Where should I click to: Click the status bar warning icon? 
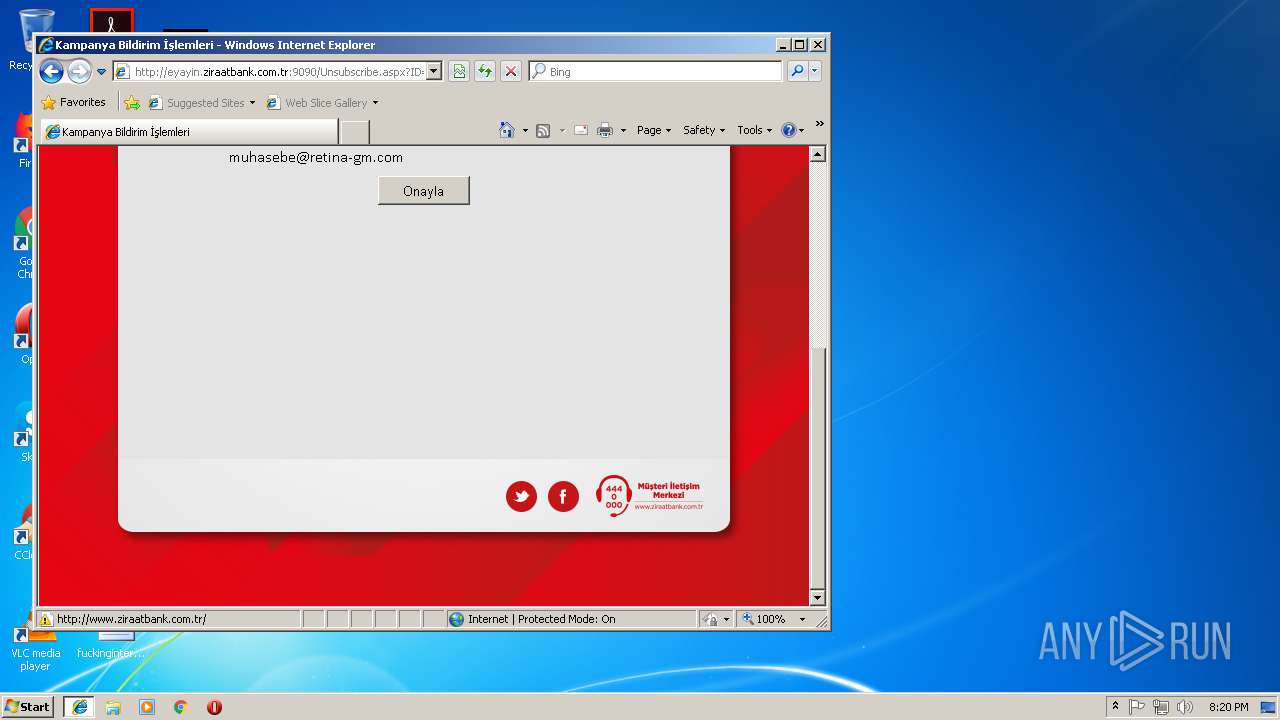(46, 619)
